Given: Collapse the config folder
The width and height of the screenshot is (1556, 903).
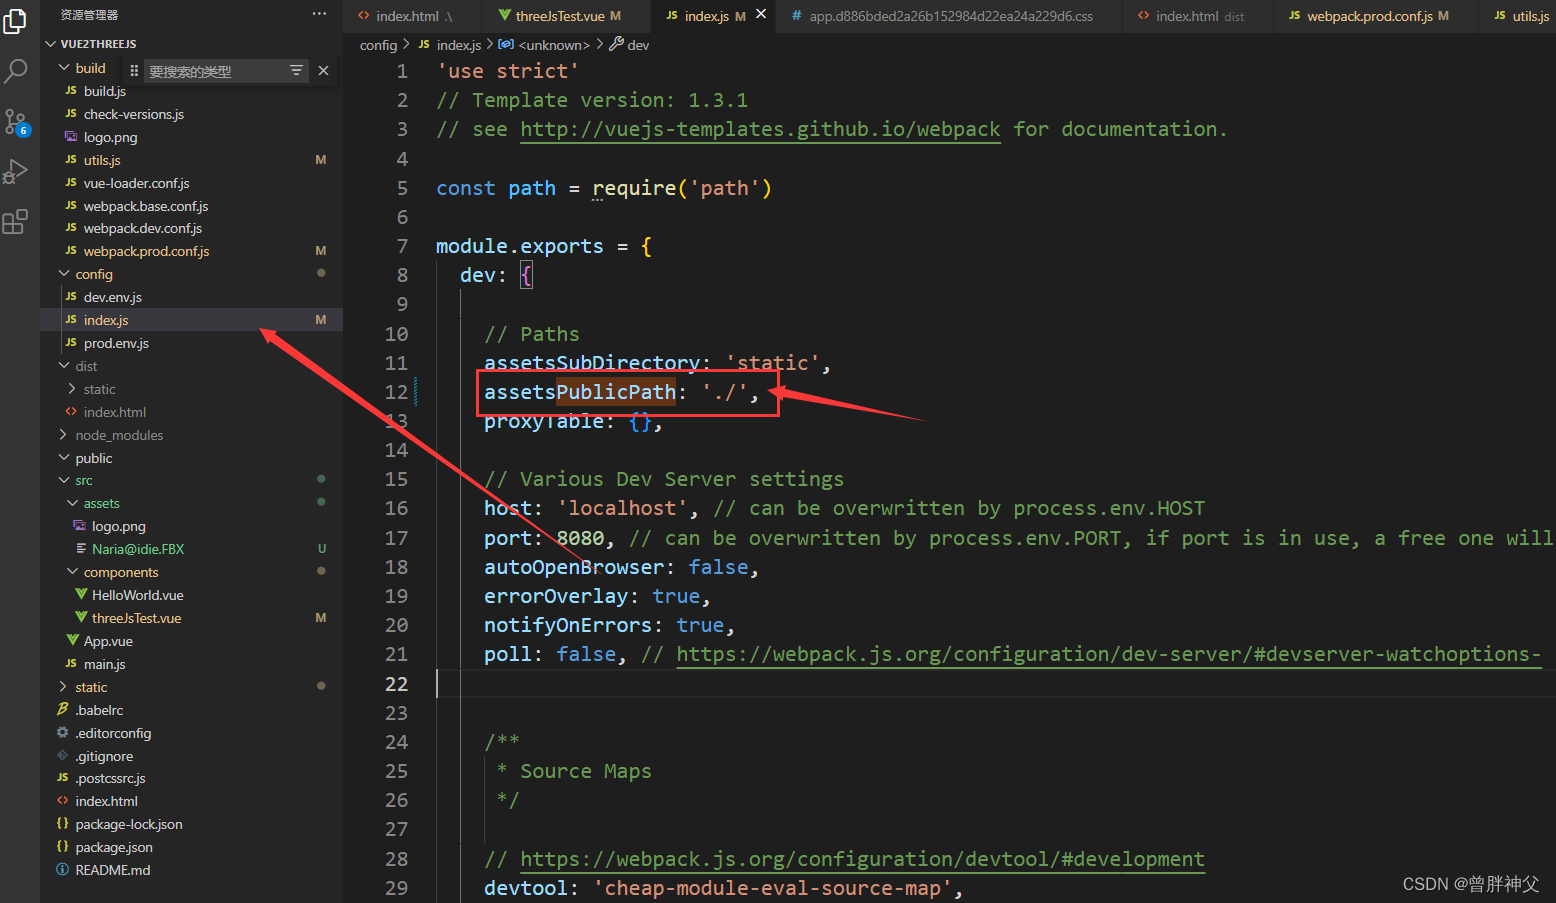Looking at the screenshot, I should tap(94, 274).
